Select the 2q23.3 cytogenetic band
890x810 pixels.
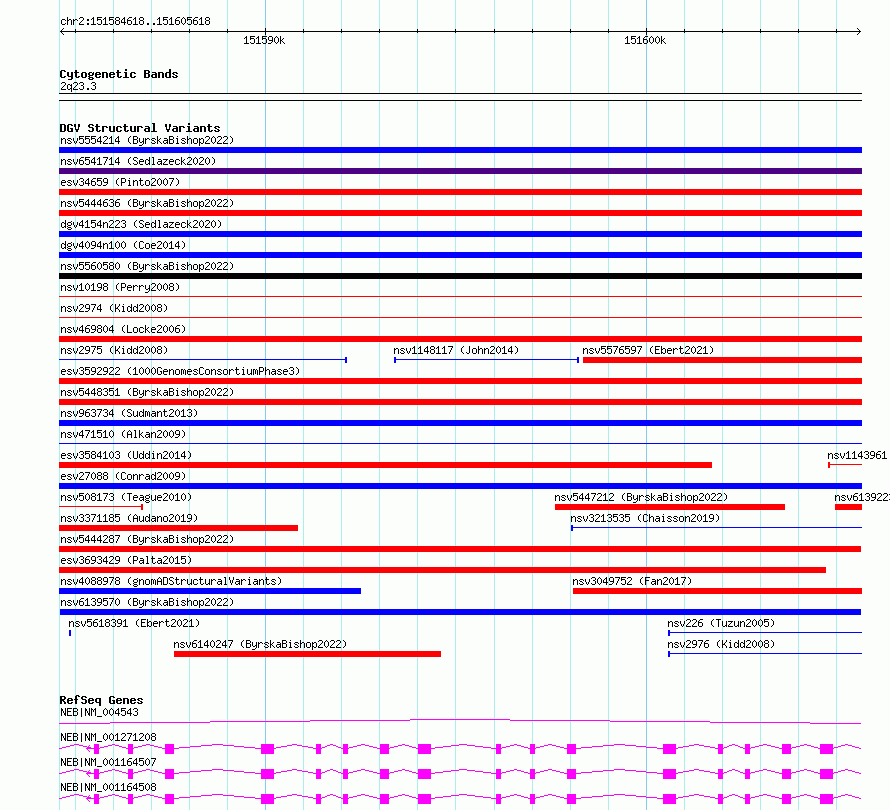pyautogui.click(x=460, y=97)
